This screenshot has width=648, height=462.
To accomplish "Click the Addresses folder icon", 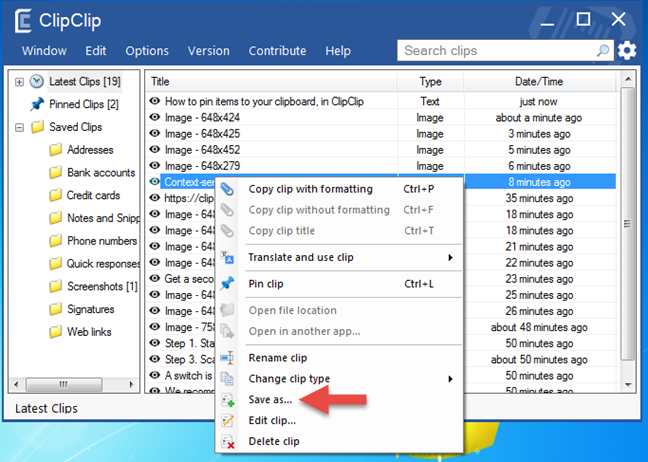I will (55, 150).
